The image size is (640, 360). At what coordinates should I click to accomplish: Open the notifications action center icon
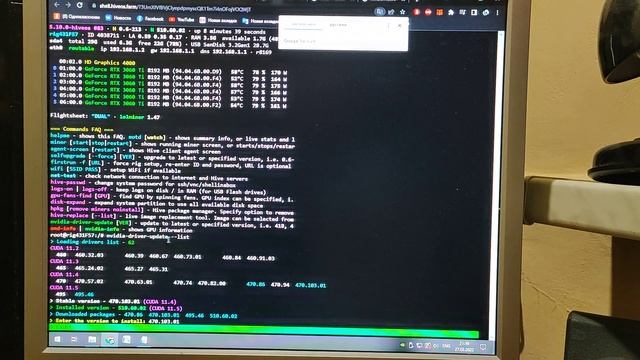(x=483, y=347)
